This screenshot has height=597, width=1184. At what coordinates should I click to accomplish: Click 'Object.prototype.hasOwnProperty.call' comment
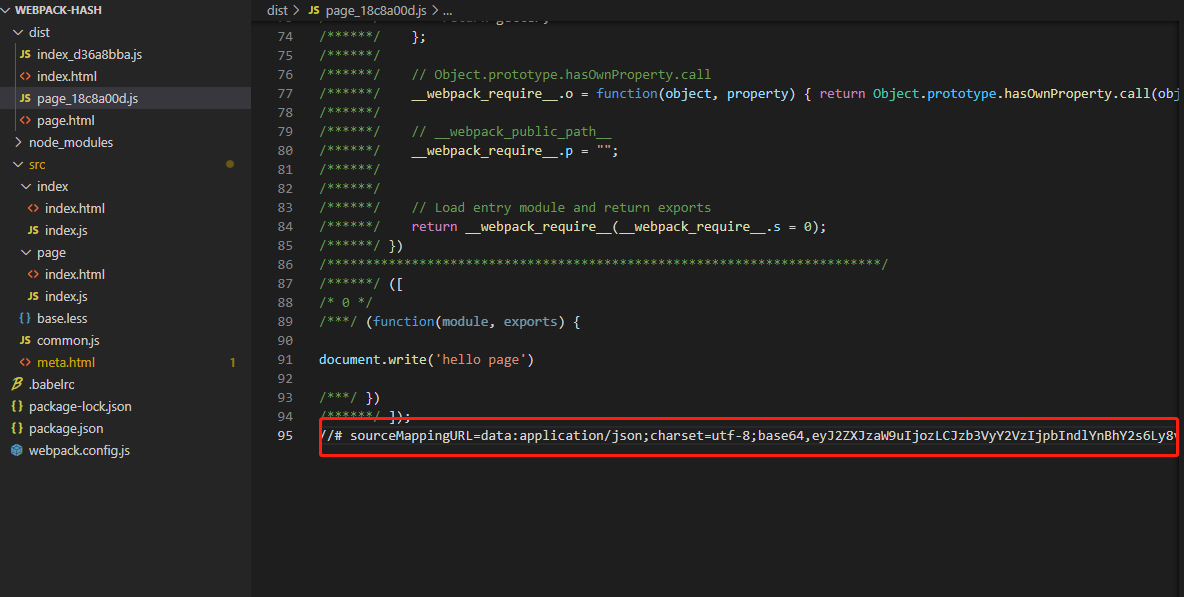561,75
